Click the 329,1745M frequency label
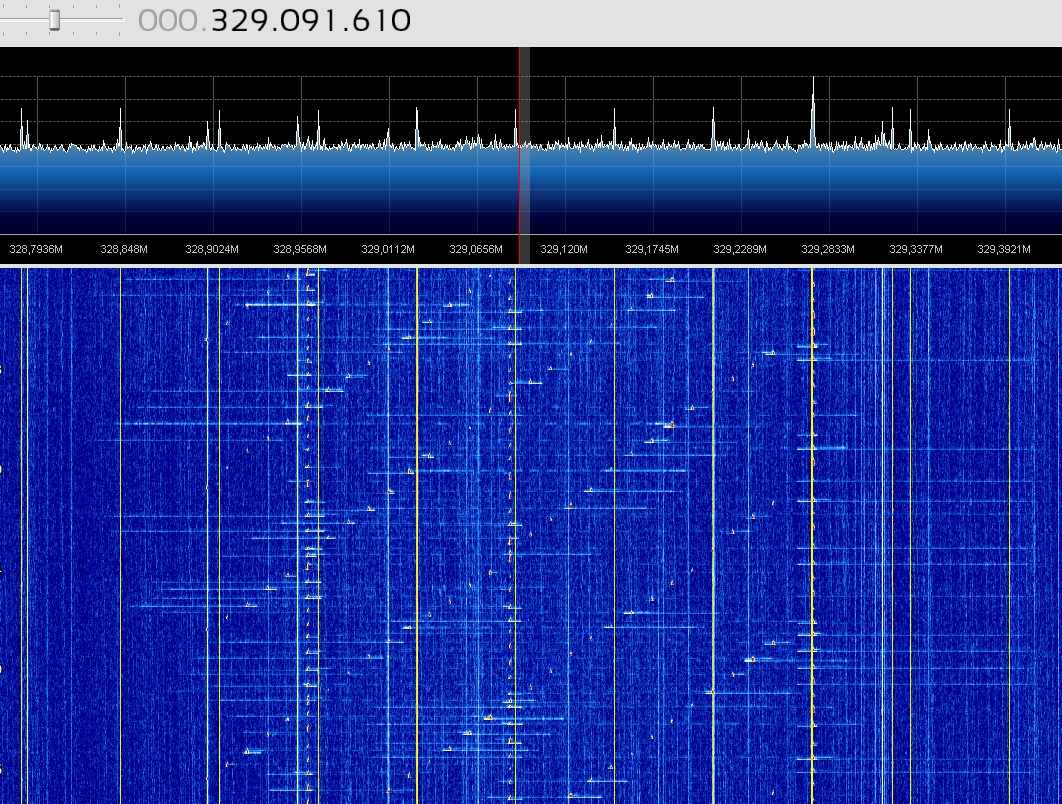This screenshot has width=1062, height=804. 652,249
